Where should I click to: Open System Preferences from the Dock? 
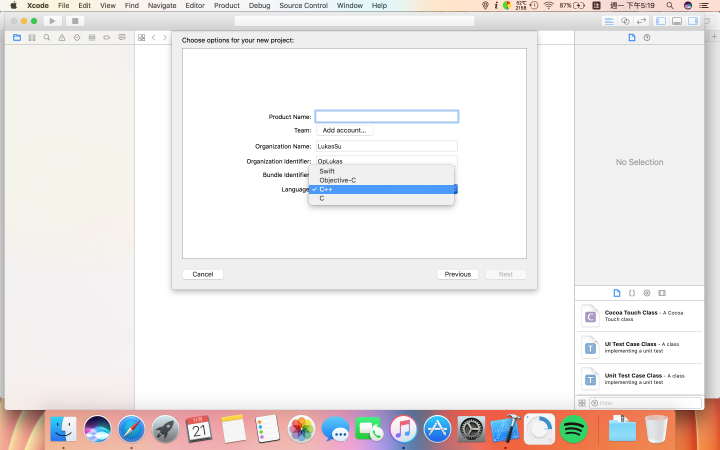[471, 429]
